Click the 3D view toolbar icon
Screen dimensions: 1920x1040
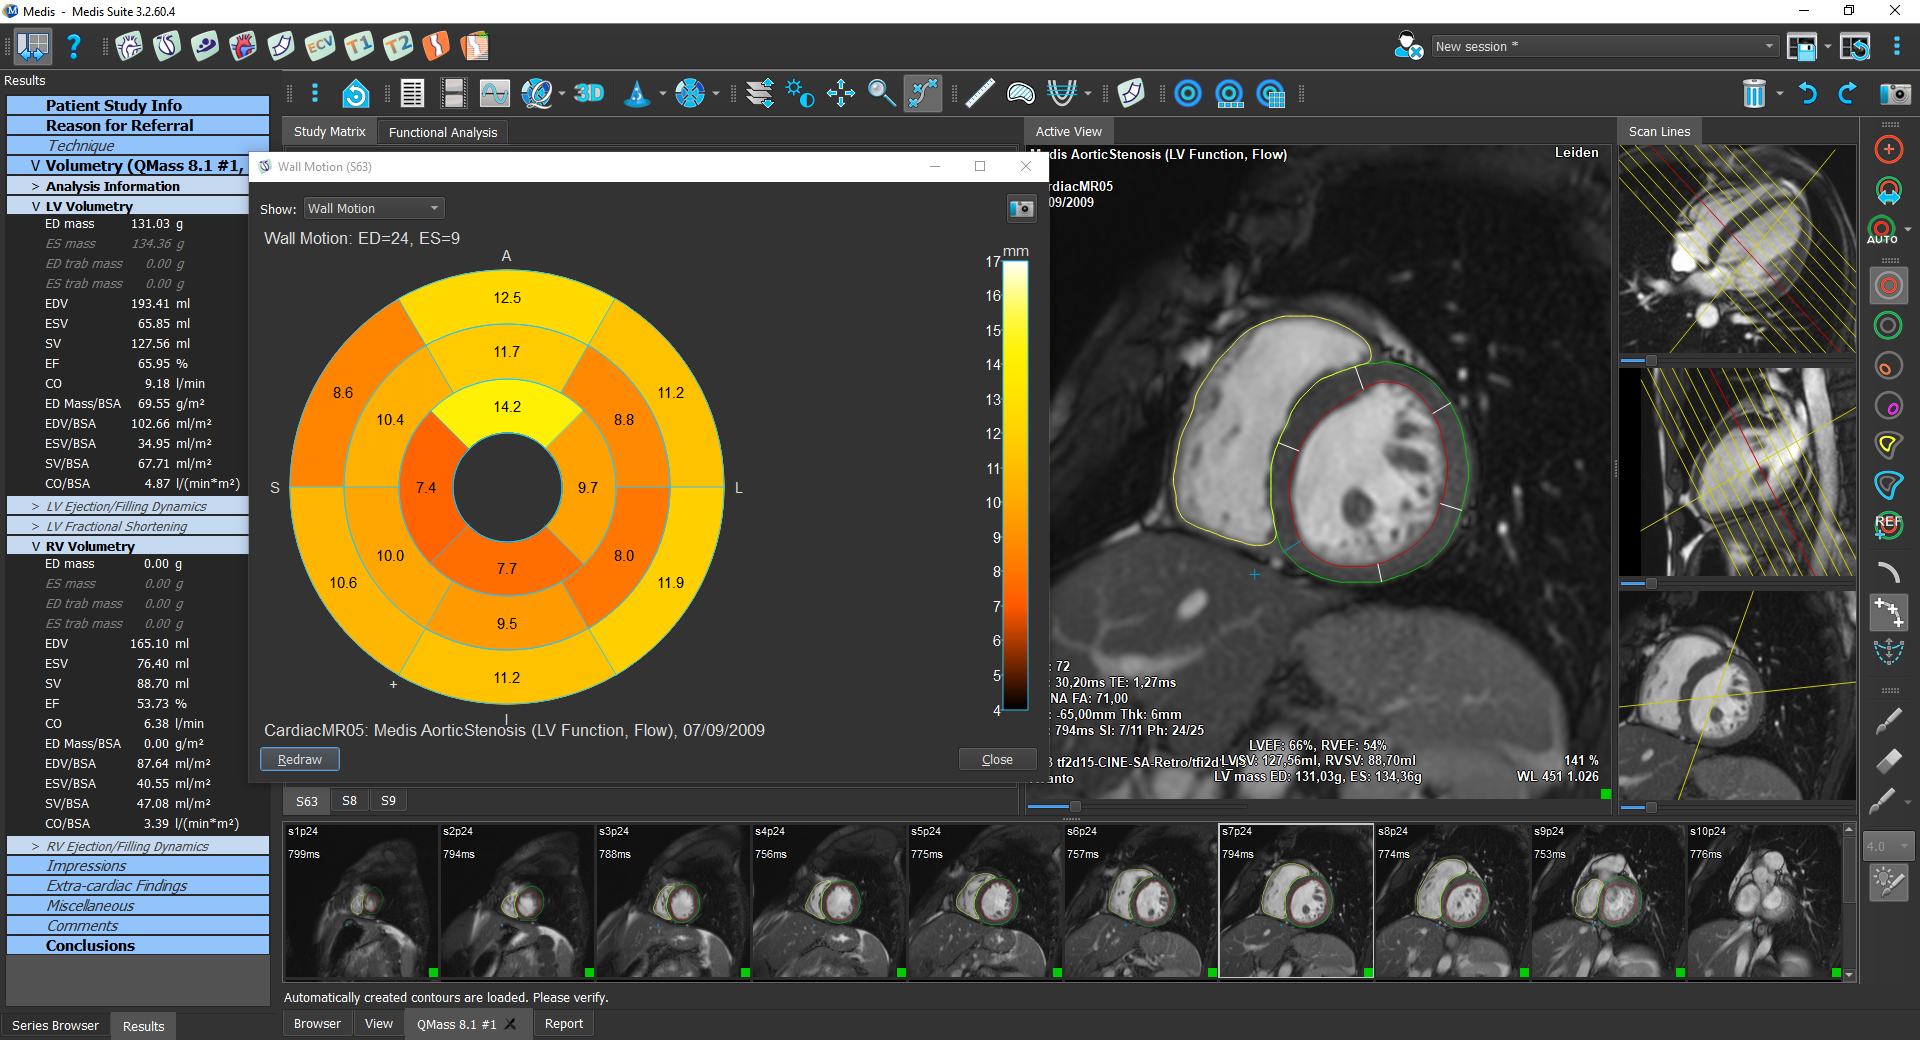pyautogui.click(x=589, y=94)
